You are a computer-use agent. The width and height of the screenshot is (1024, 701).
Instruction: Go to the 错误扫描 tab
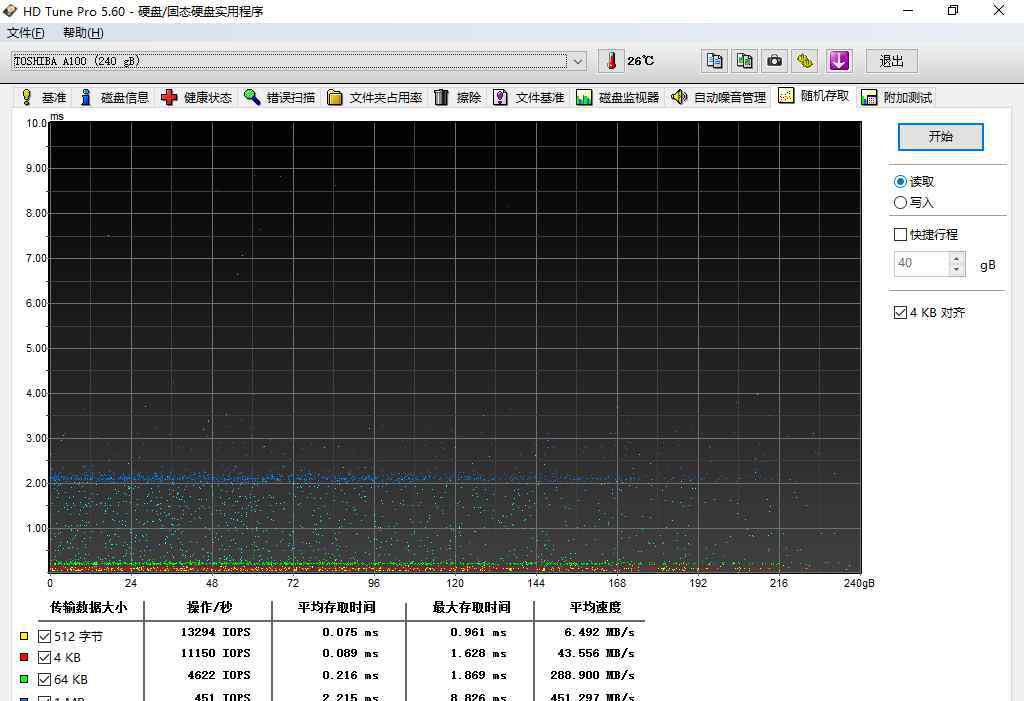click(280, 97)
